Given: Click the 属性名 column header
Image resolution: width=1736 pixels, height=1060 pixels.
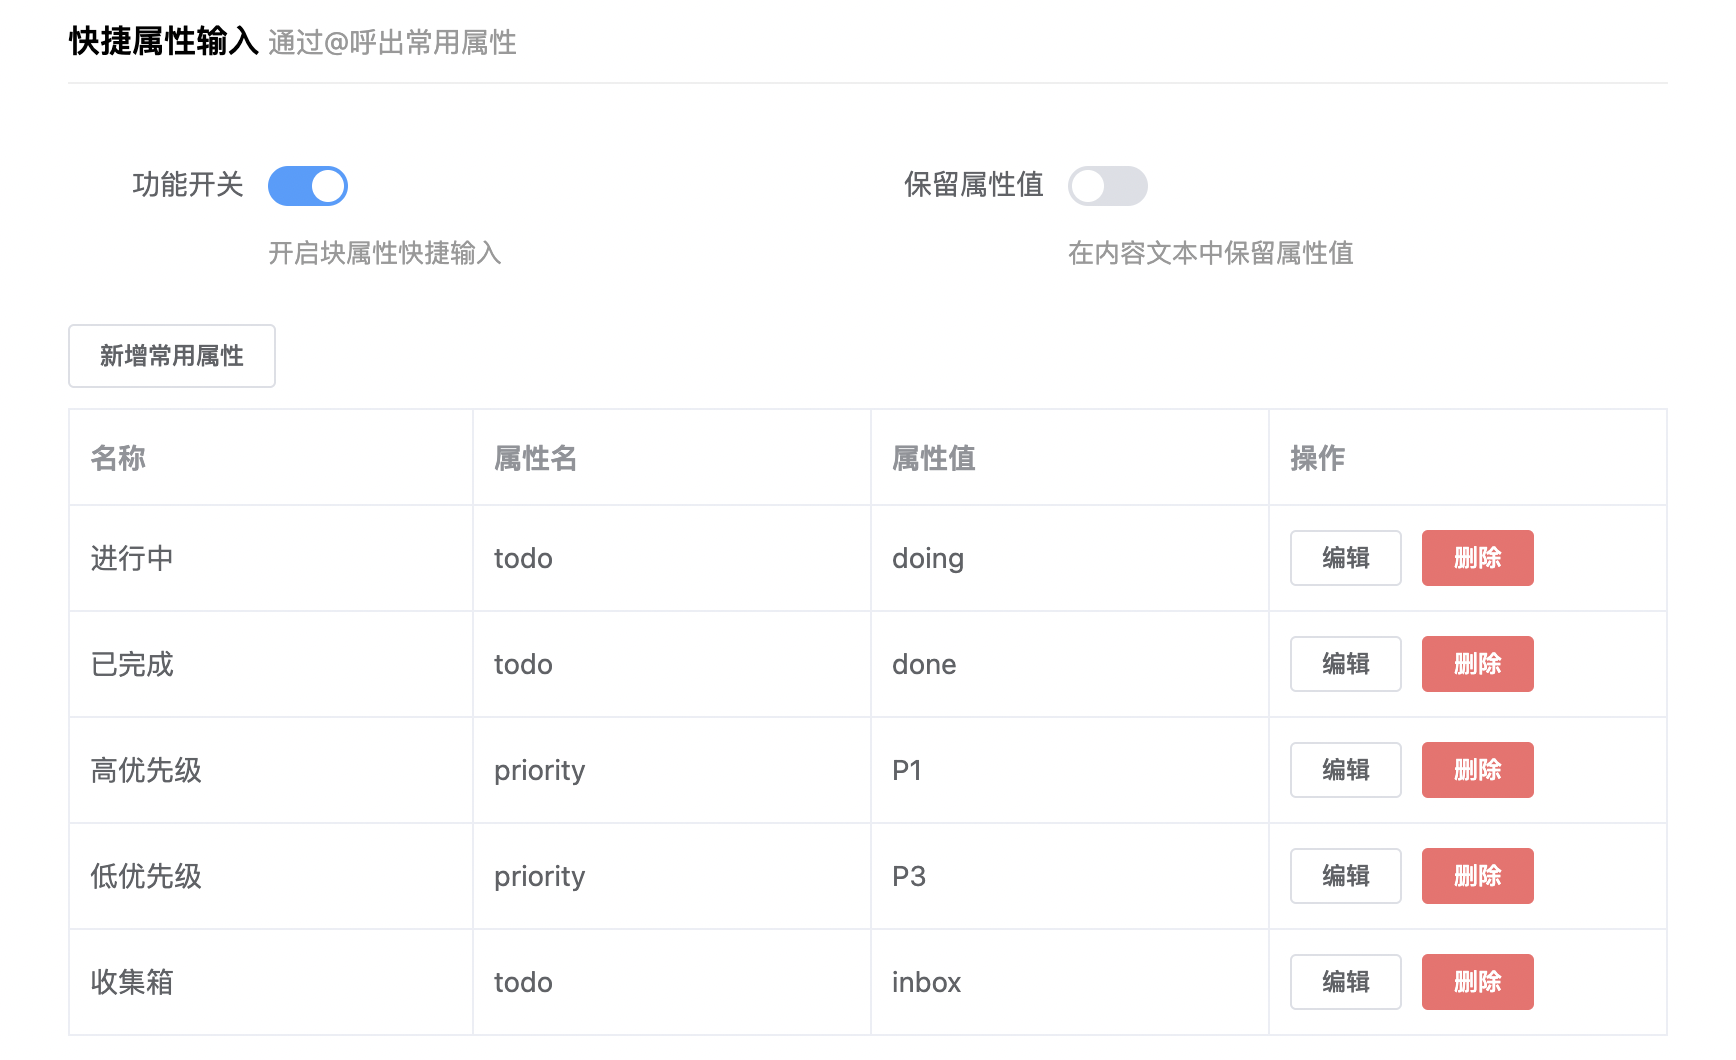Looking at the screenshot, I should (x=533, y=458).
